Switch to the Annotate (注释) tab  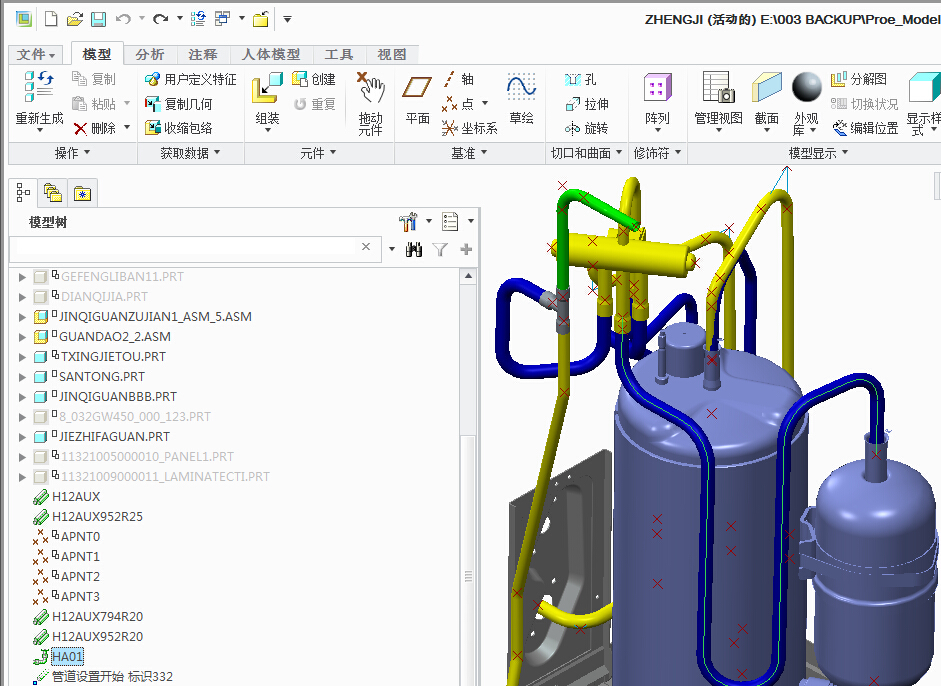click(x=203, y=55)
